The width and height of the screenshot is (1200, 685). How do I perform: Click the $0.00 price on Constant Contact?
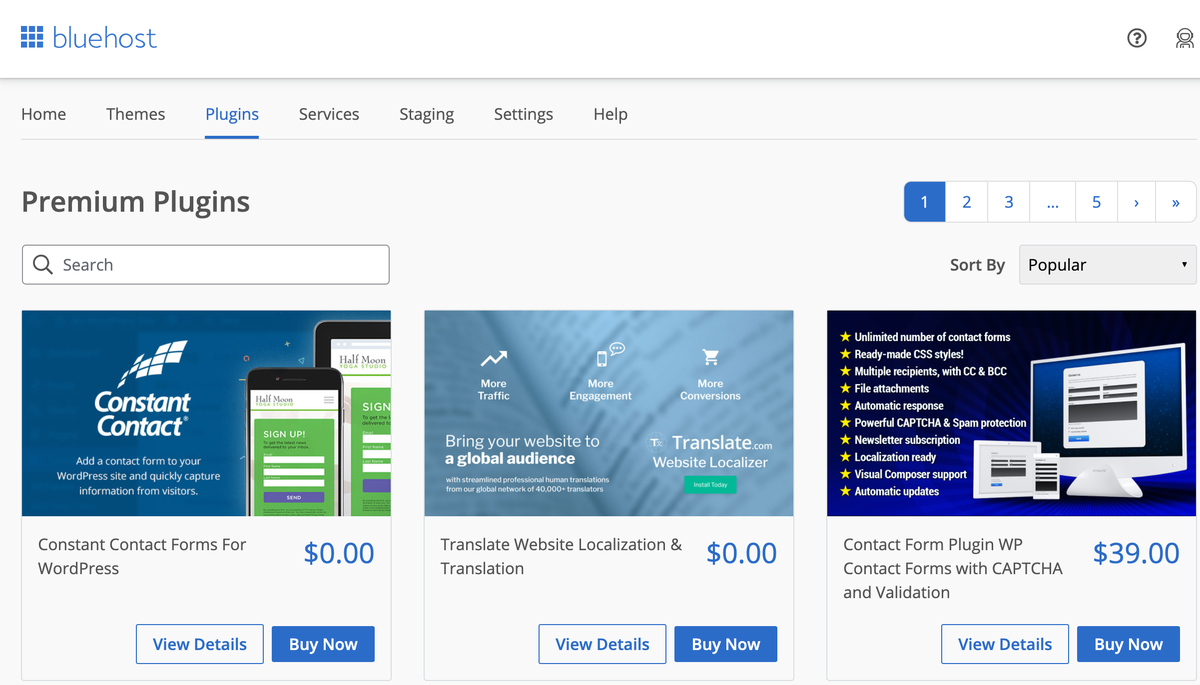(x=339, y=553)
